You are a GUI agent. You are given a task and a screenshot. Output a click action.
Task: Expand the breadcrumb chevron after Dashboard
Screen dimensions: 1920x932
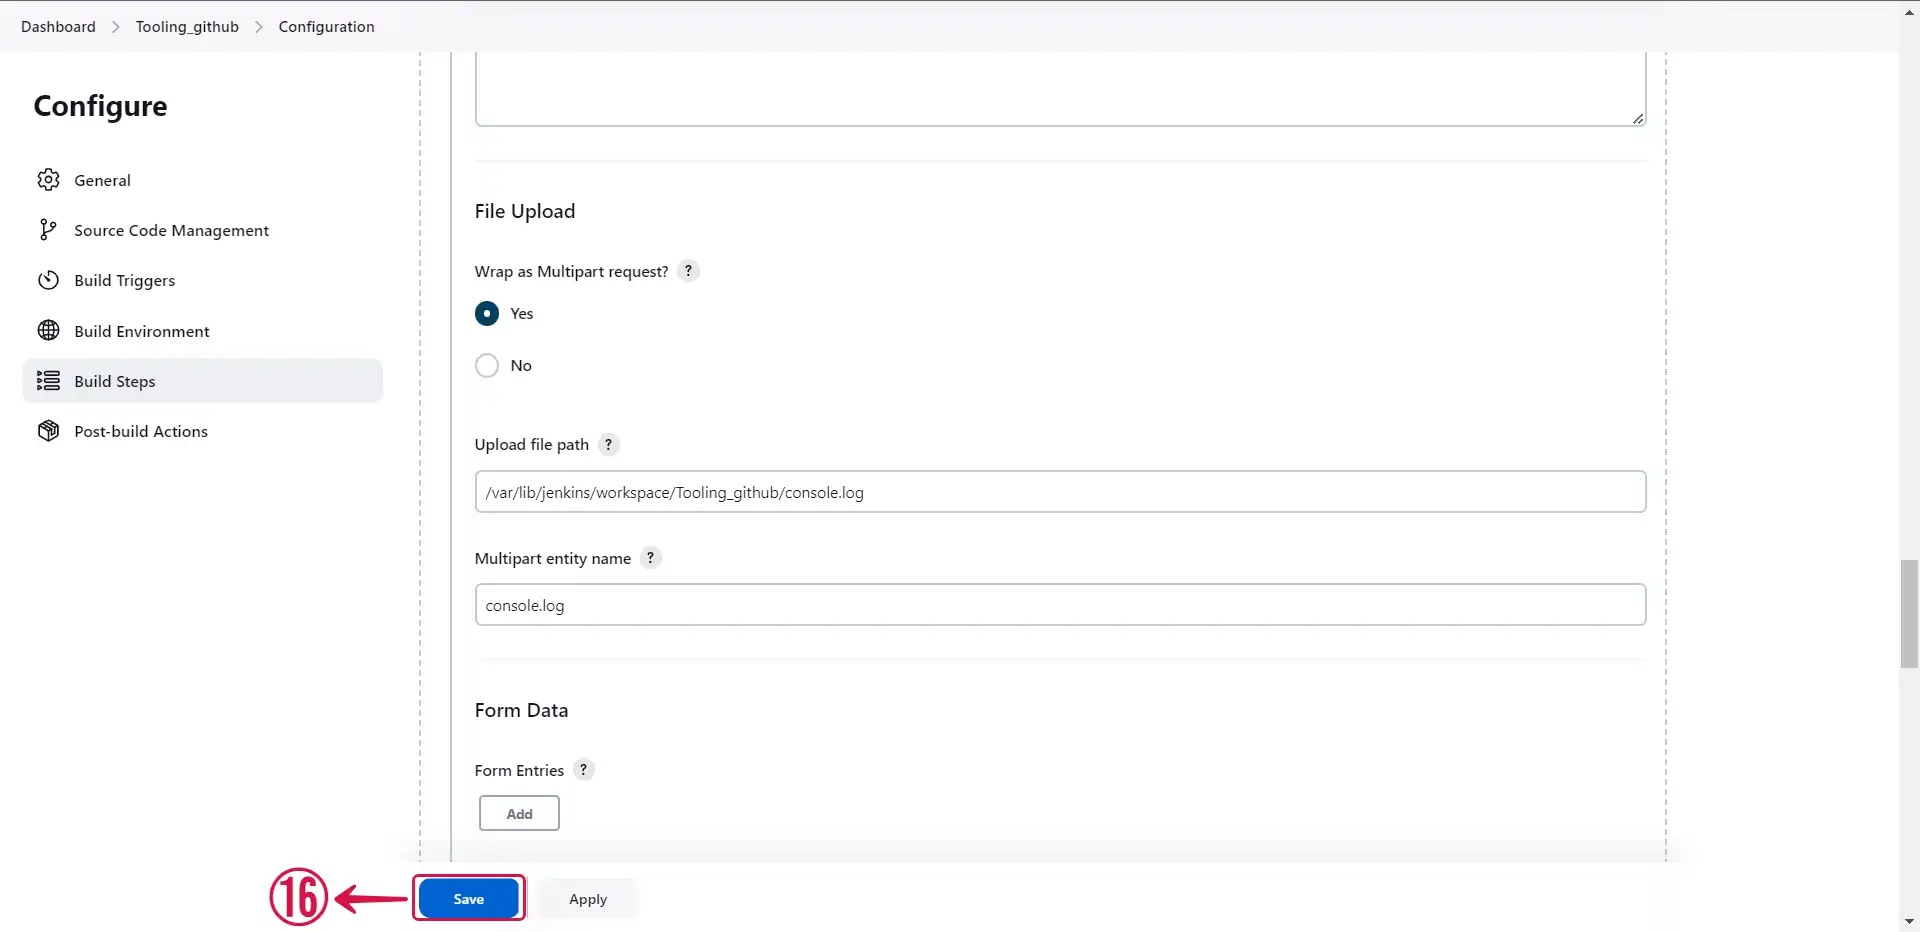115,27
